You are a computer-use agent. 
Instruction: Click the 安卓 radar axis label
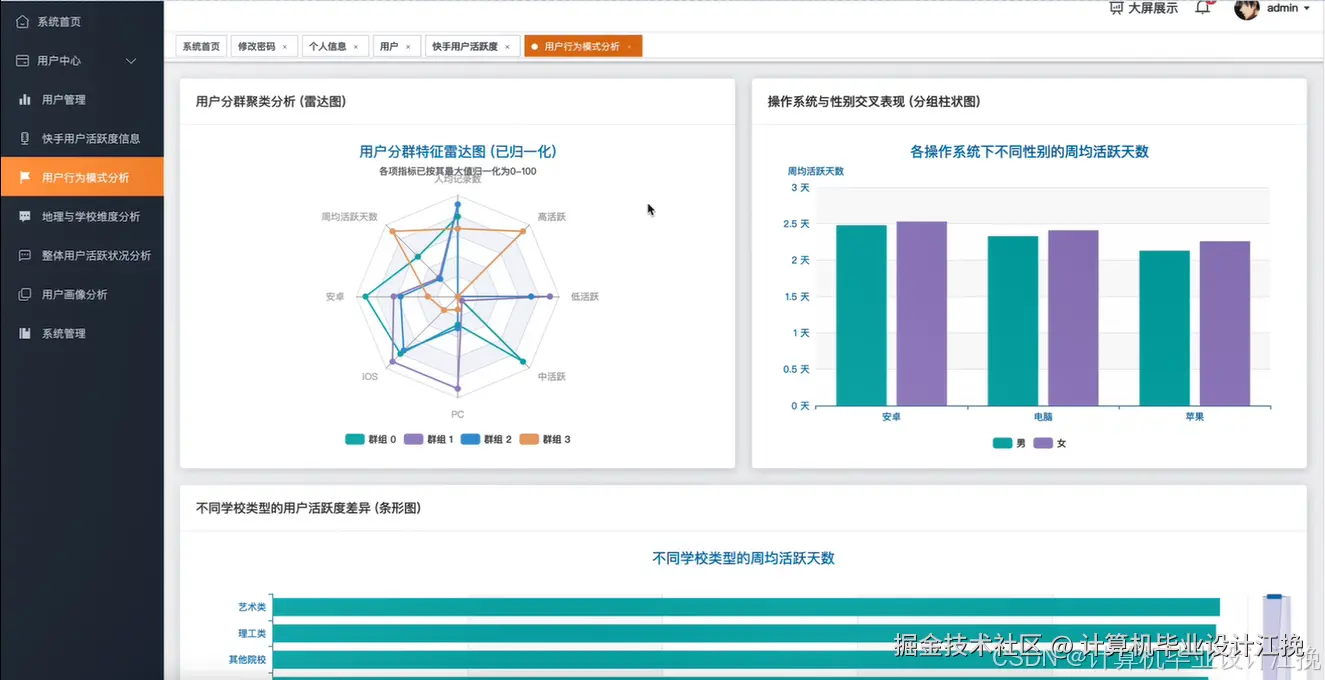[x=335, y=297]
